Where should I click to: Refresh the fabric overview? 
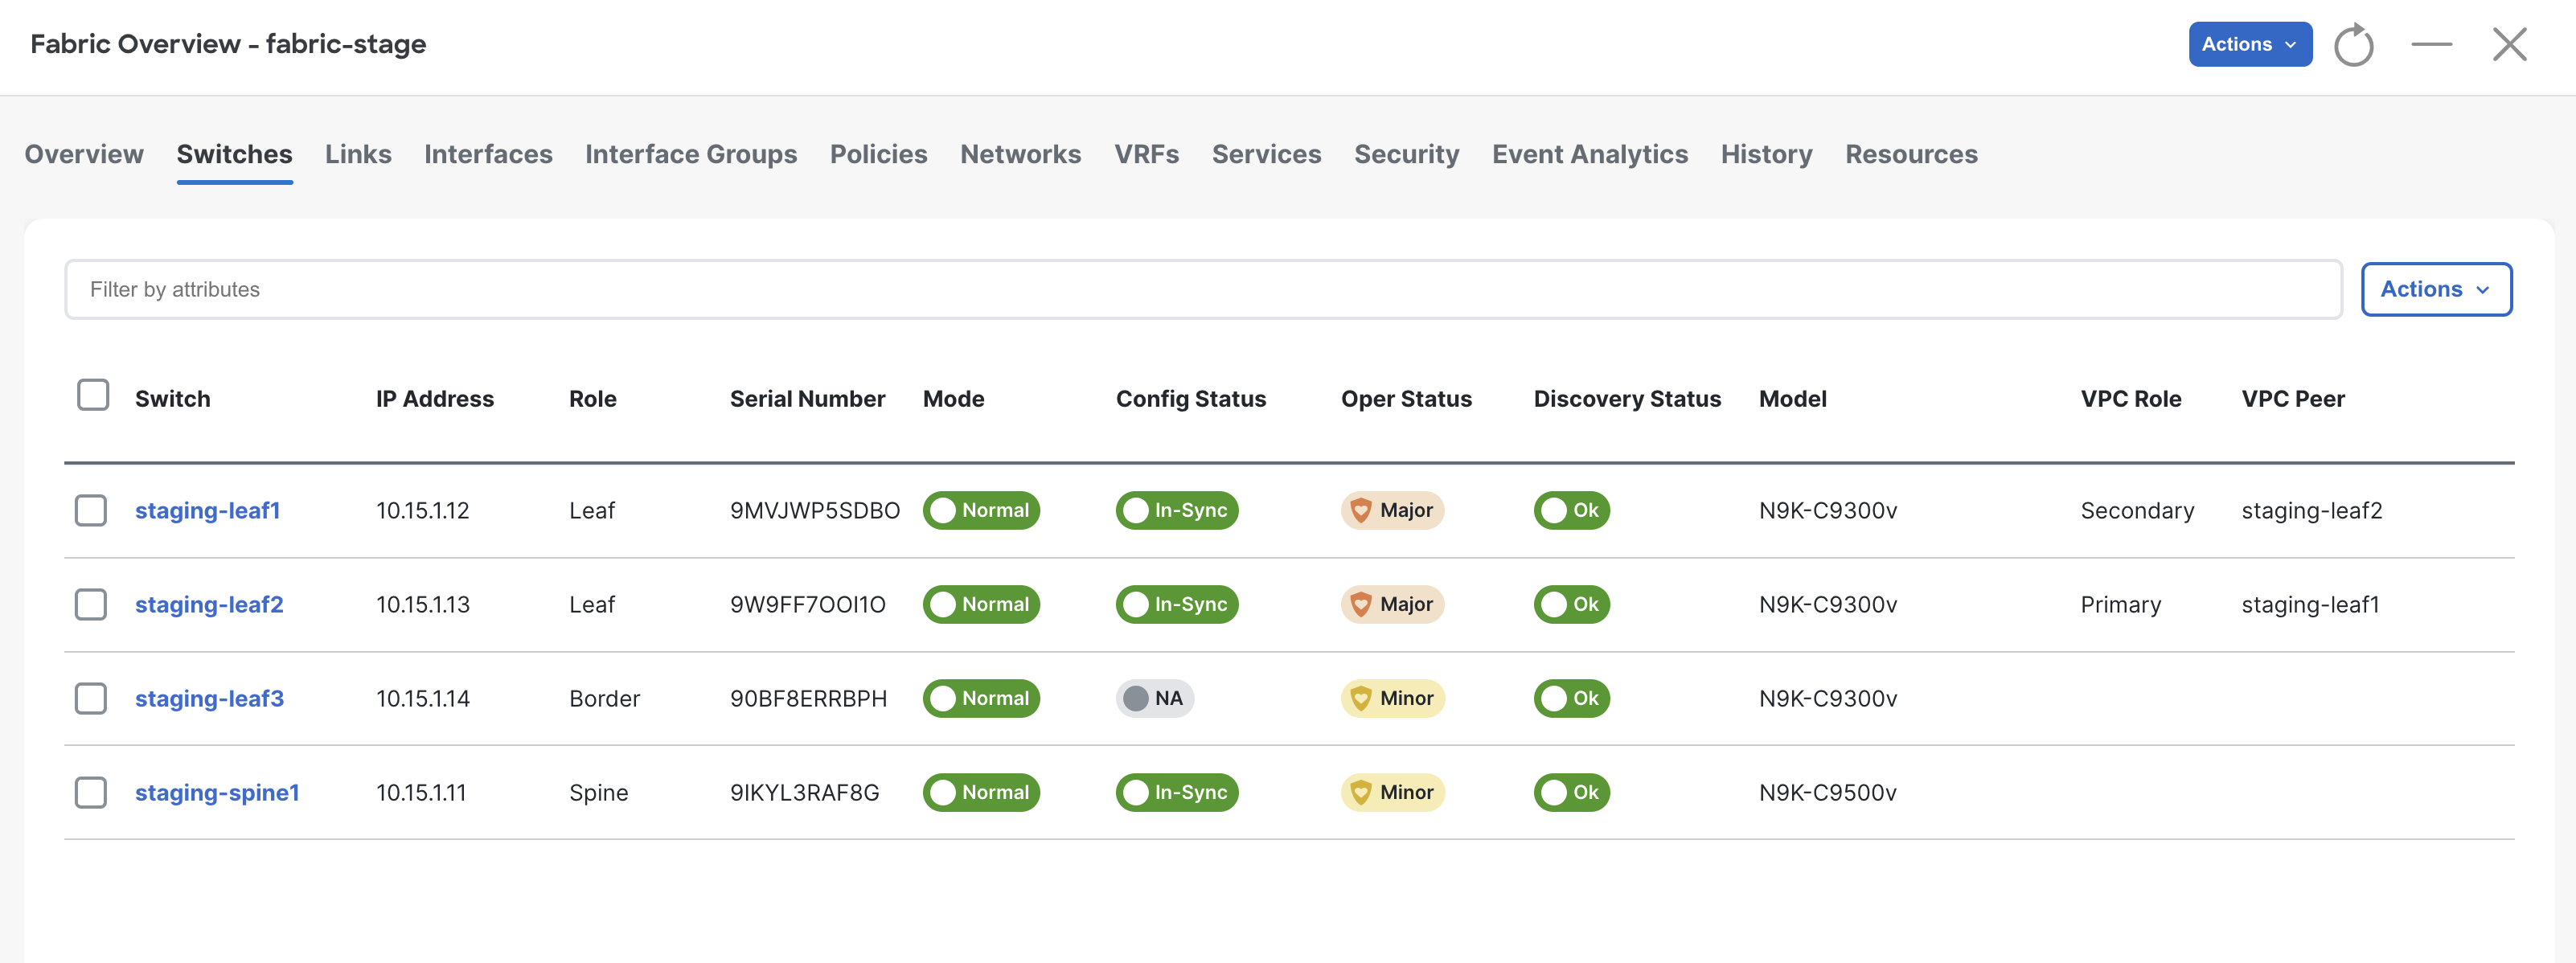tap(2353, 45)
